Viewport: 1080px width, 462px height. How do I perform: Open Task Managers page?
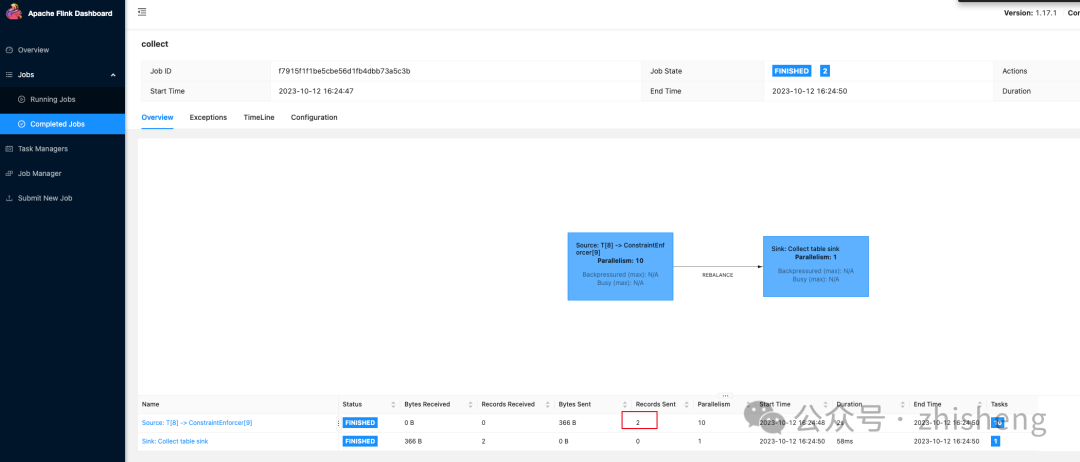click(x=43, y=149)
